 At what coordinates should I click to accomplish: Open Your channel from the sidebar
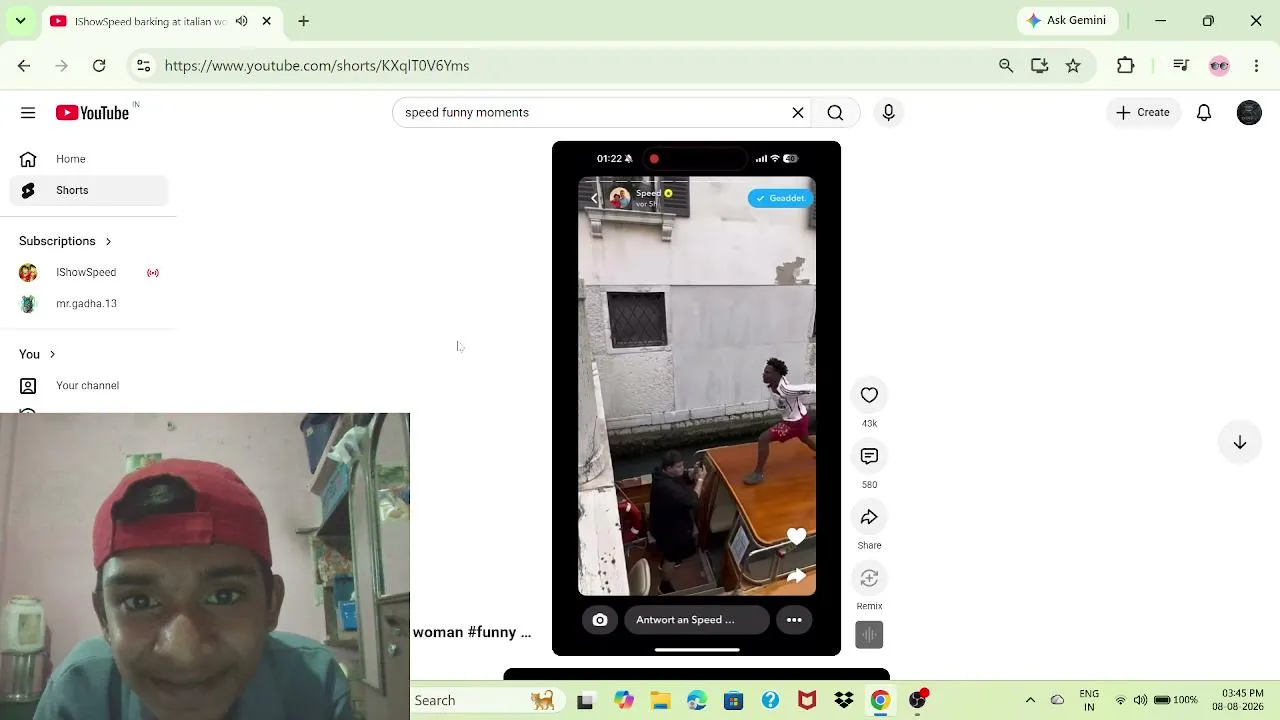tap(88, 385)
